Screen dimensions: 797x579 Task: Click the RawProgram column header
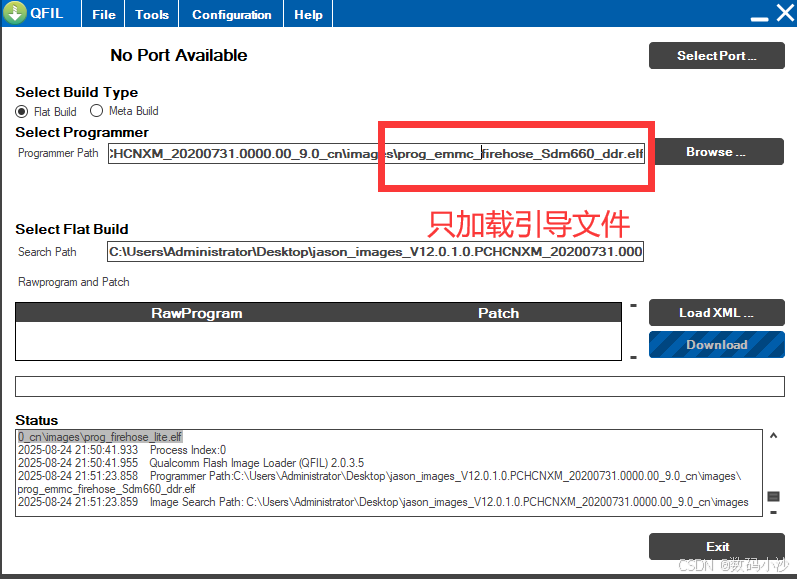(x=196, y=313)
